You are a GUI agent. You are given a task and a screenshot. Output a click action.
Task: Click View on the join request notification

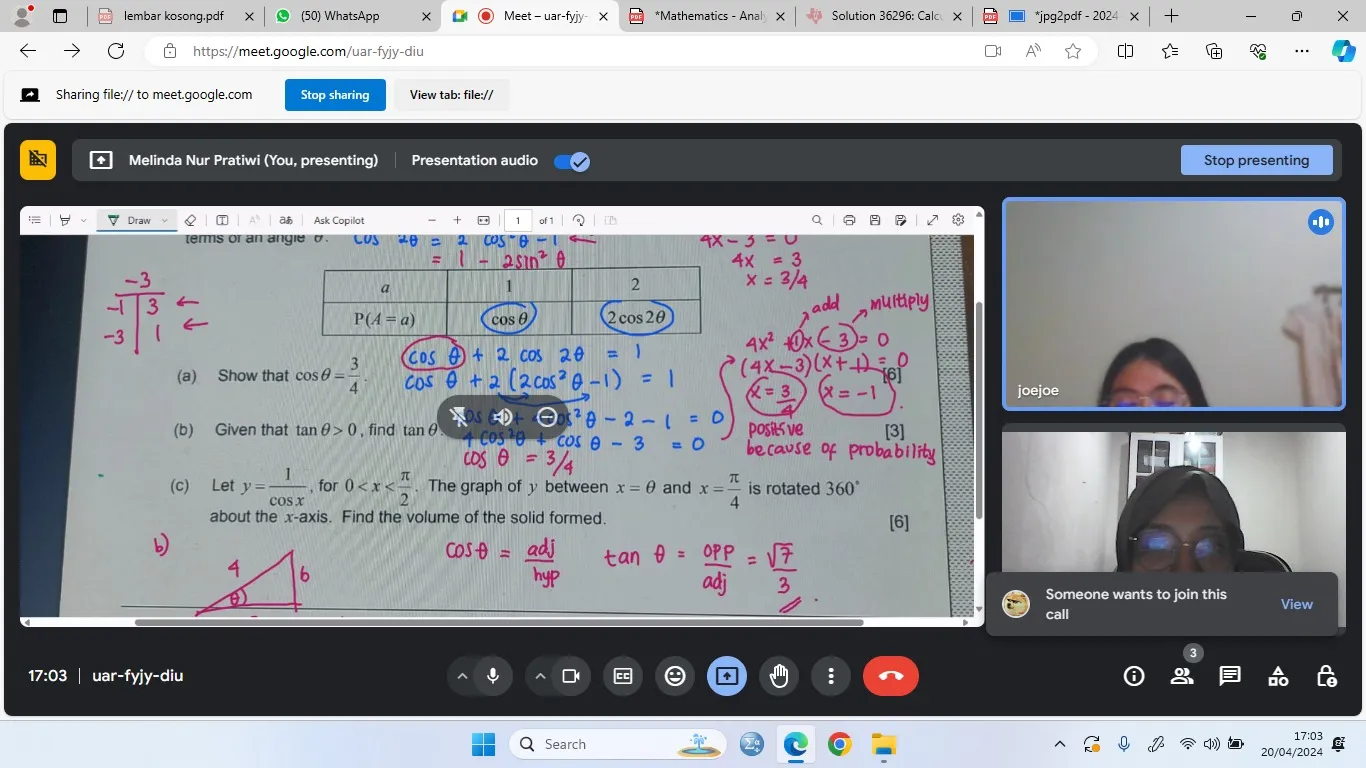(x=1296, y=604)
